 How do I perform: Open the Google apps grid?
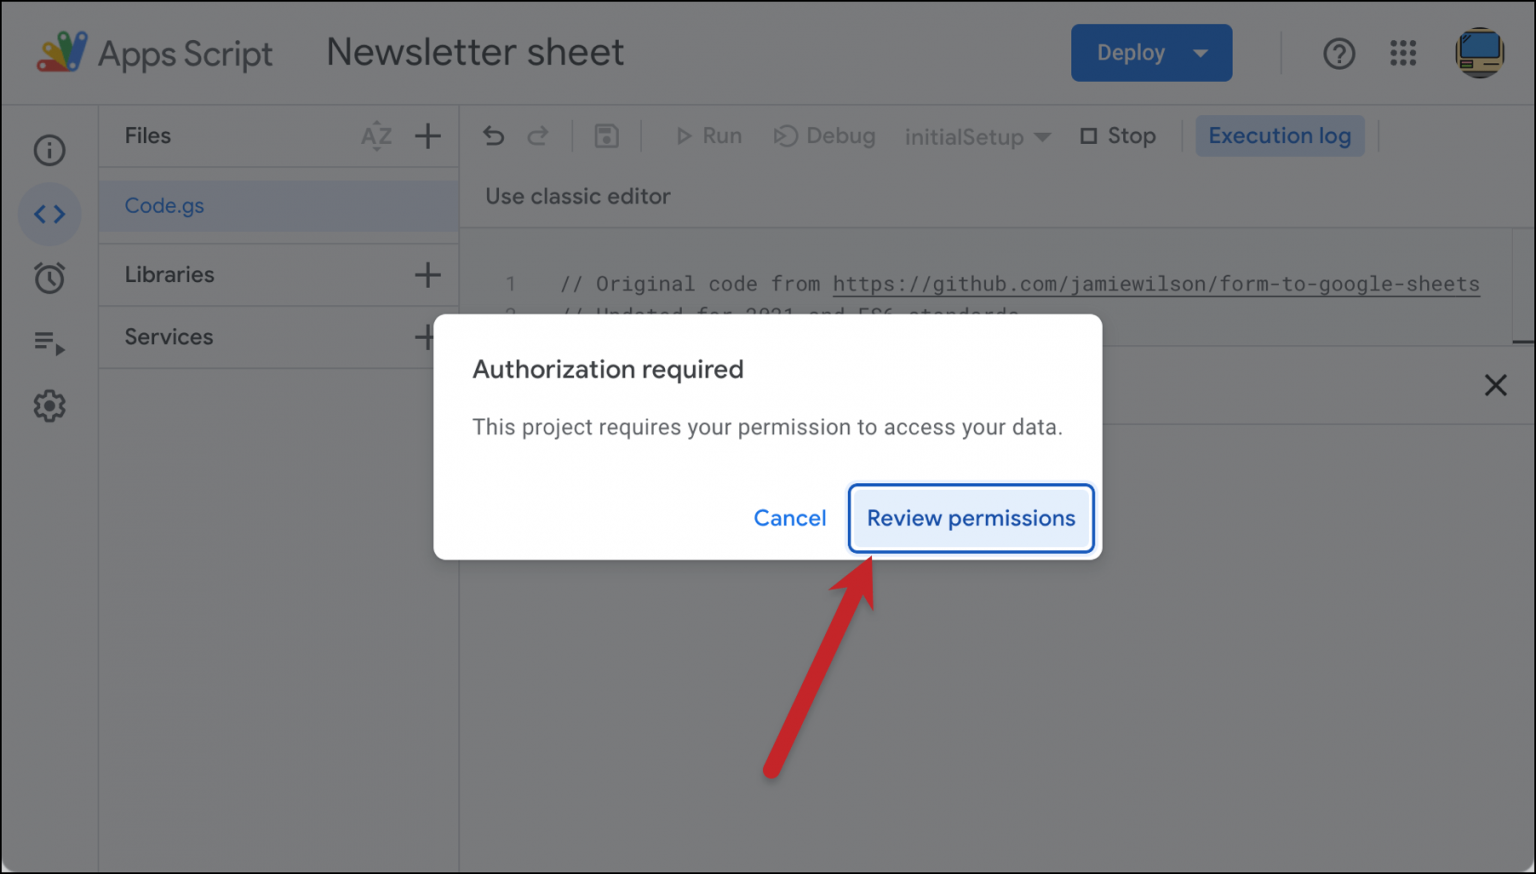tap(1404, 53)
